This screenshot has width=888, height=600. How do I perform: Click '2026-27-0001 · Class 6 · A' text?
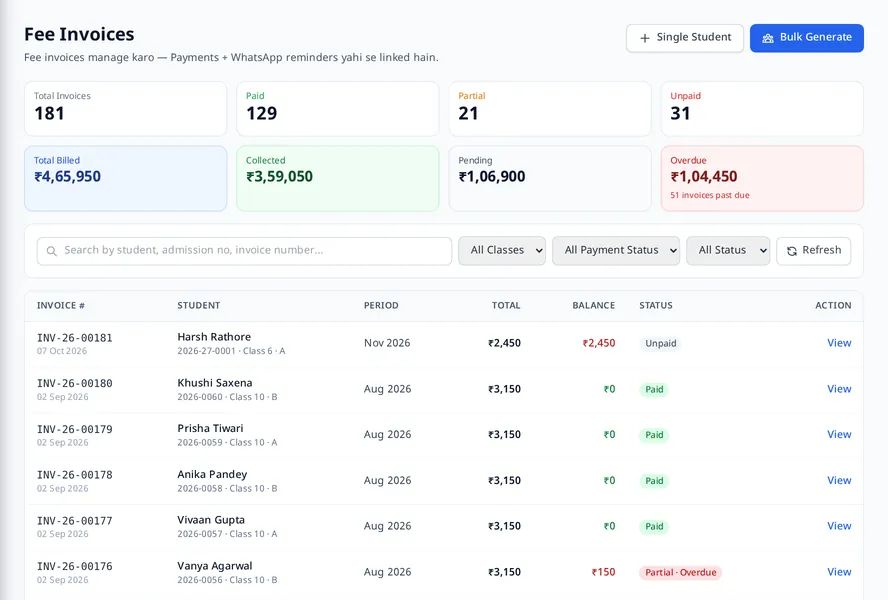pos(231,351)
